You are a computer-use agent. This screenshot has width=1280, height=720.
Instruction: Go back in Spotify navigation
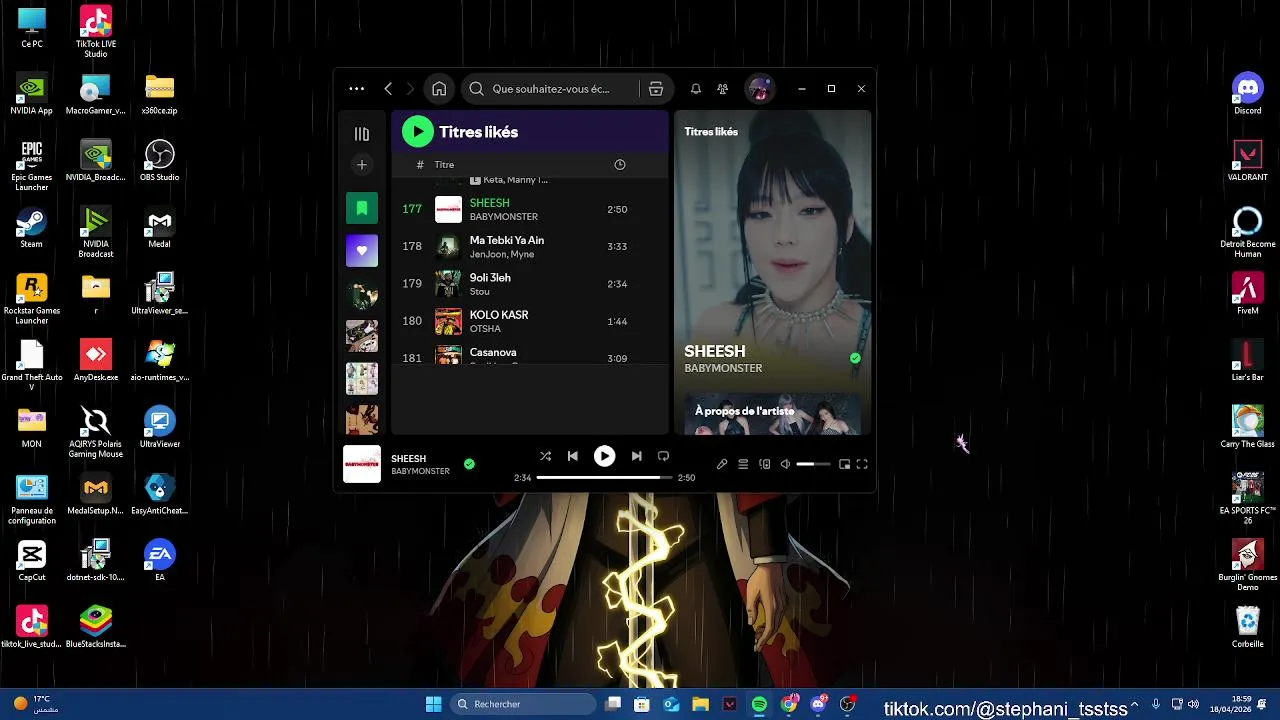[388, 89]
